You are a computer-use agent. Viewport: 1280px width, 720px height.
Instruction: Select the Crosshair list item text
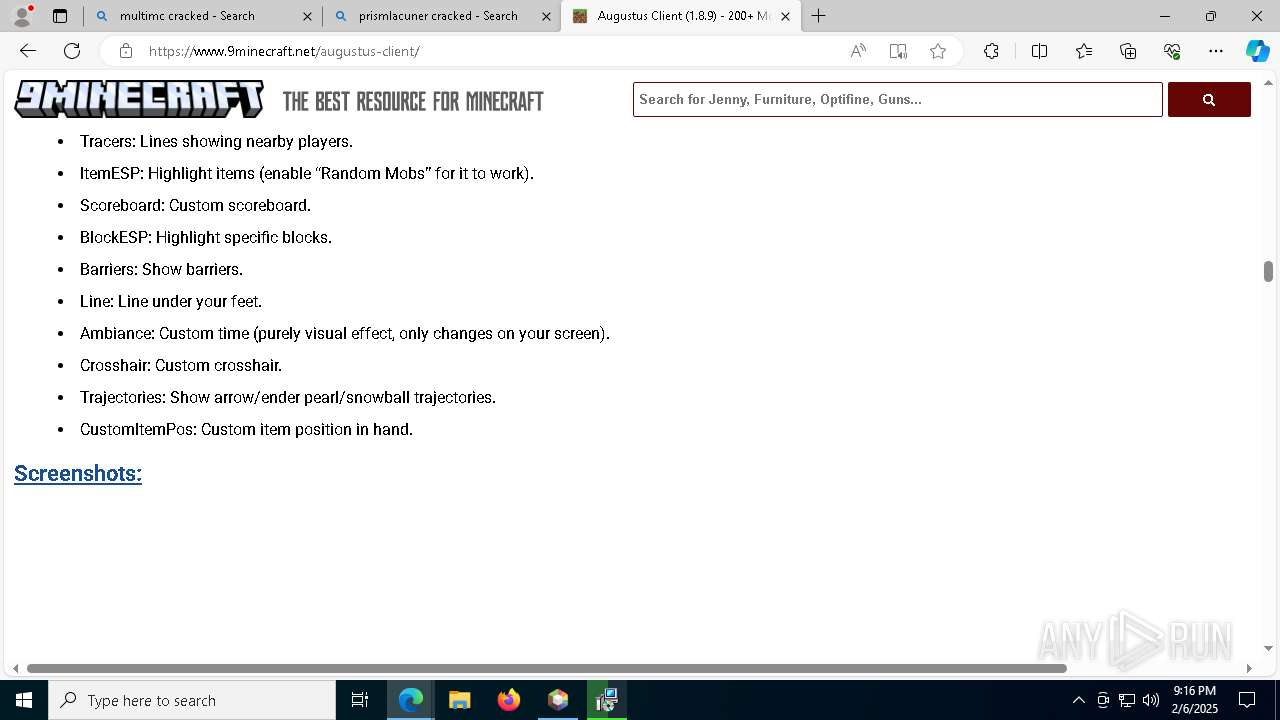181,365
